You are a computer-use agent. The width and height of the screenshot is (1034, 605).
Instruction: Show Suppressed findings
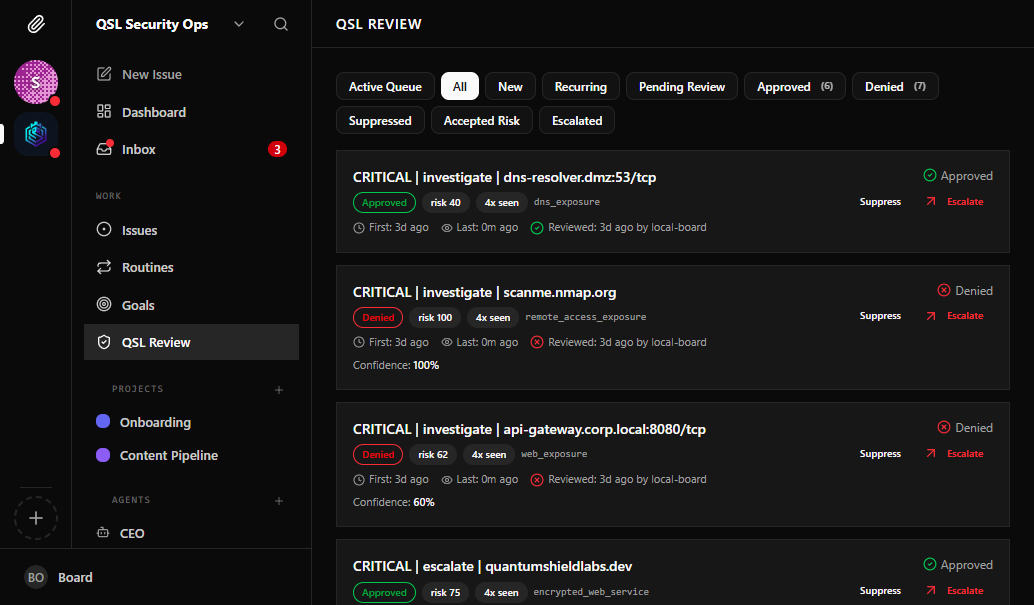click(380, 121)
